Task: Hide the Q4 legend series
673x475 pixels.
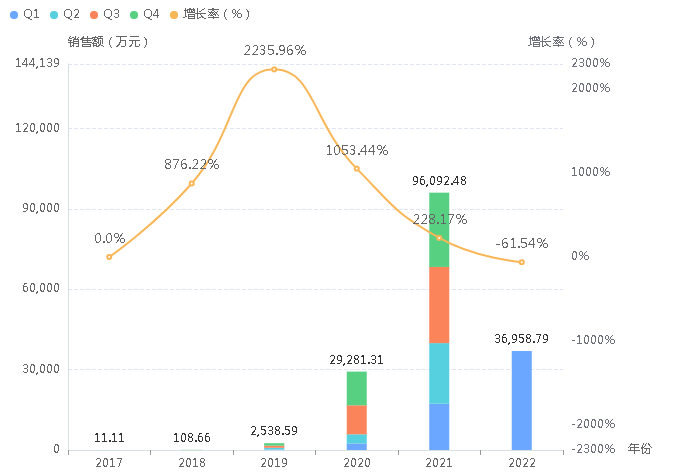Action: click(144, 14)
